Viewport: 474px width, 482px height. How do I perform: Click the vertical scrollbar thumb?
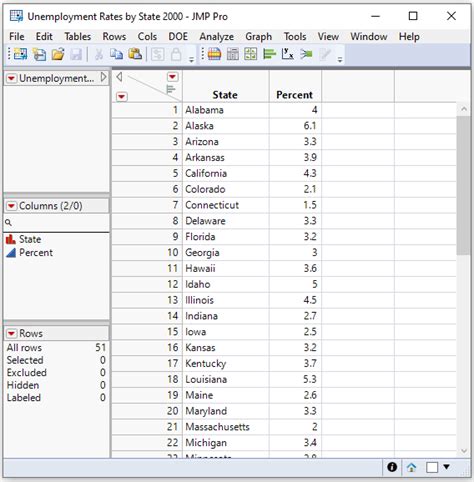tap(463, 185)
